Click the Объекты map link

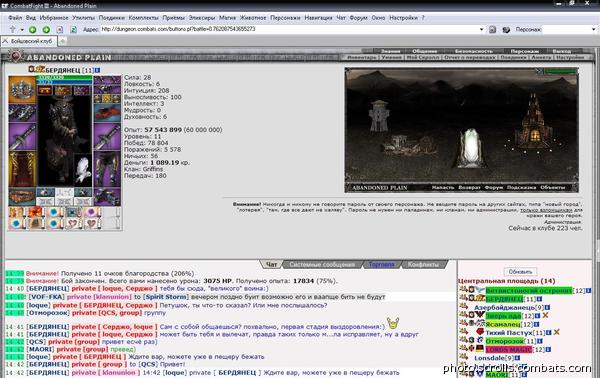[553, 187]
